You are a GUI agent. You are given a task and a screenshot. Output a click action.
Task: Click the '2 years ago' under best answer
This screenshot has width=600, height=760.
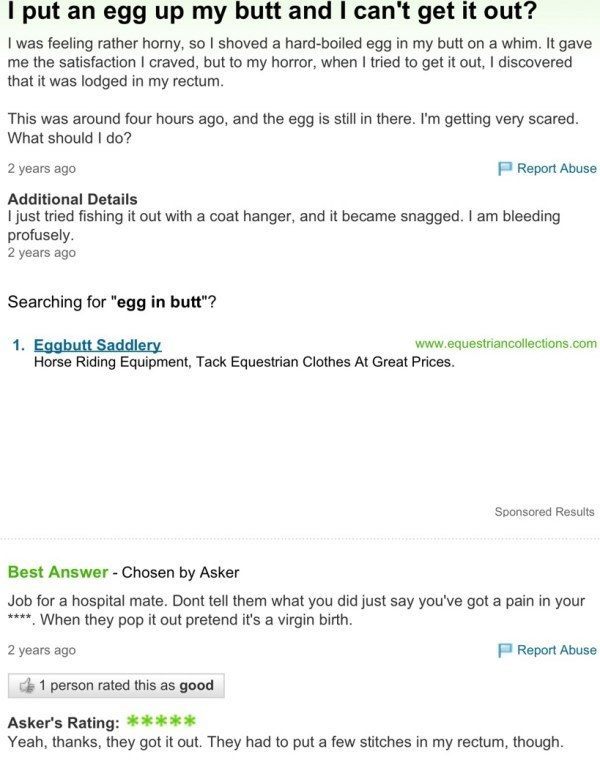[42, 650]
